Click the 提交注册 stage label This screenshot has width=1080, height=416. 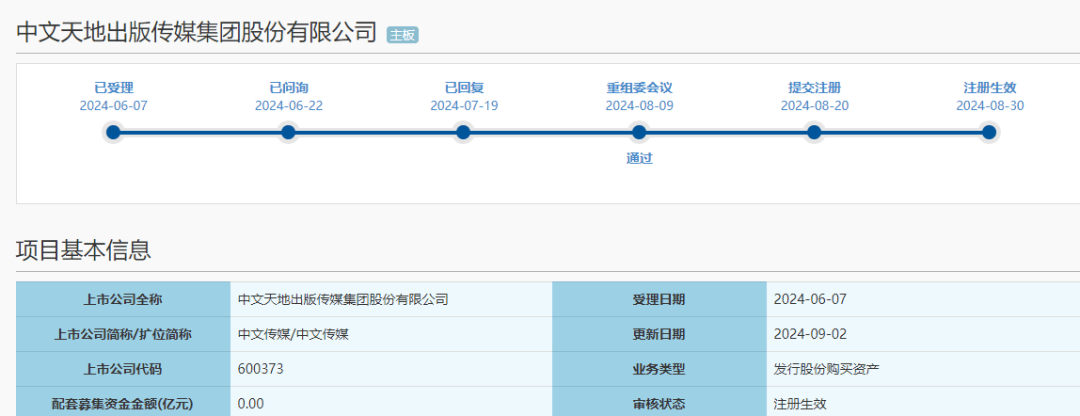point(814,88)
